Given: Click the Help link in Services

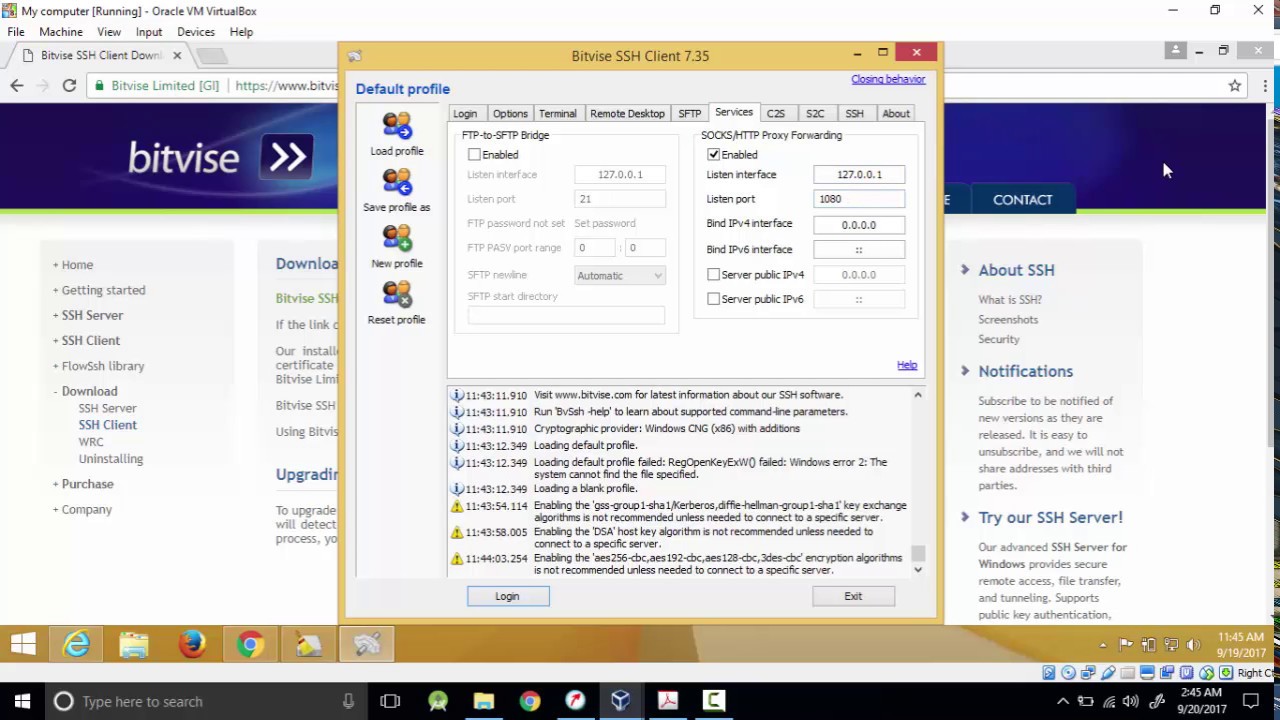Looking at the screenshot, I should pos(907,365).
